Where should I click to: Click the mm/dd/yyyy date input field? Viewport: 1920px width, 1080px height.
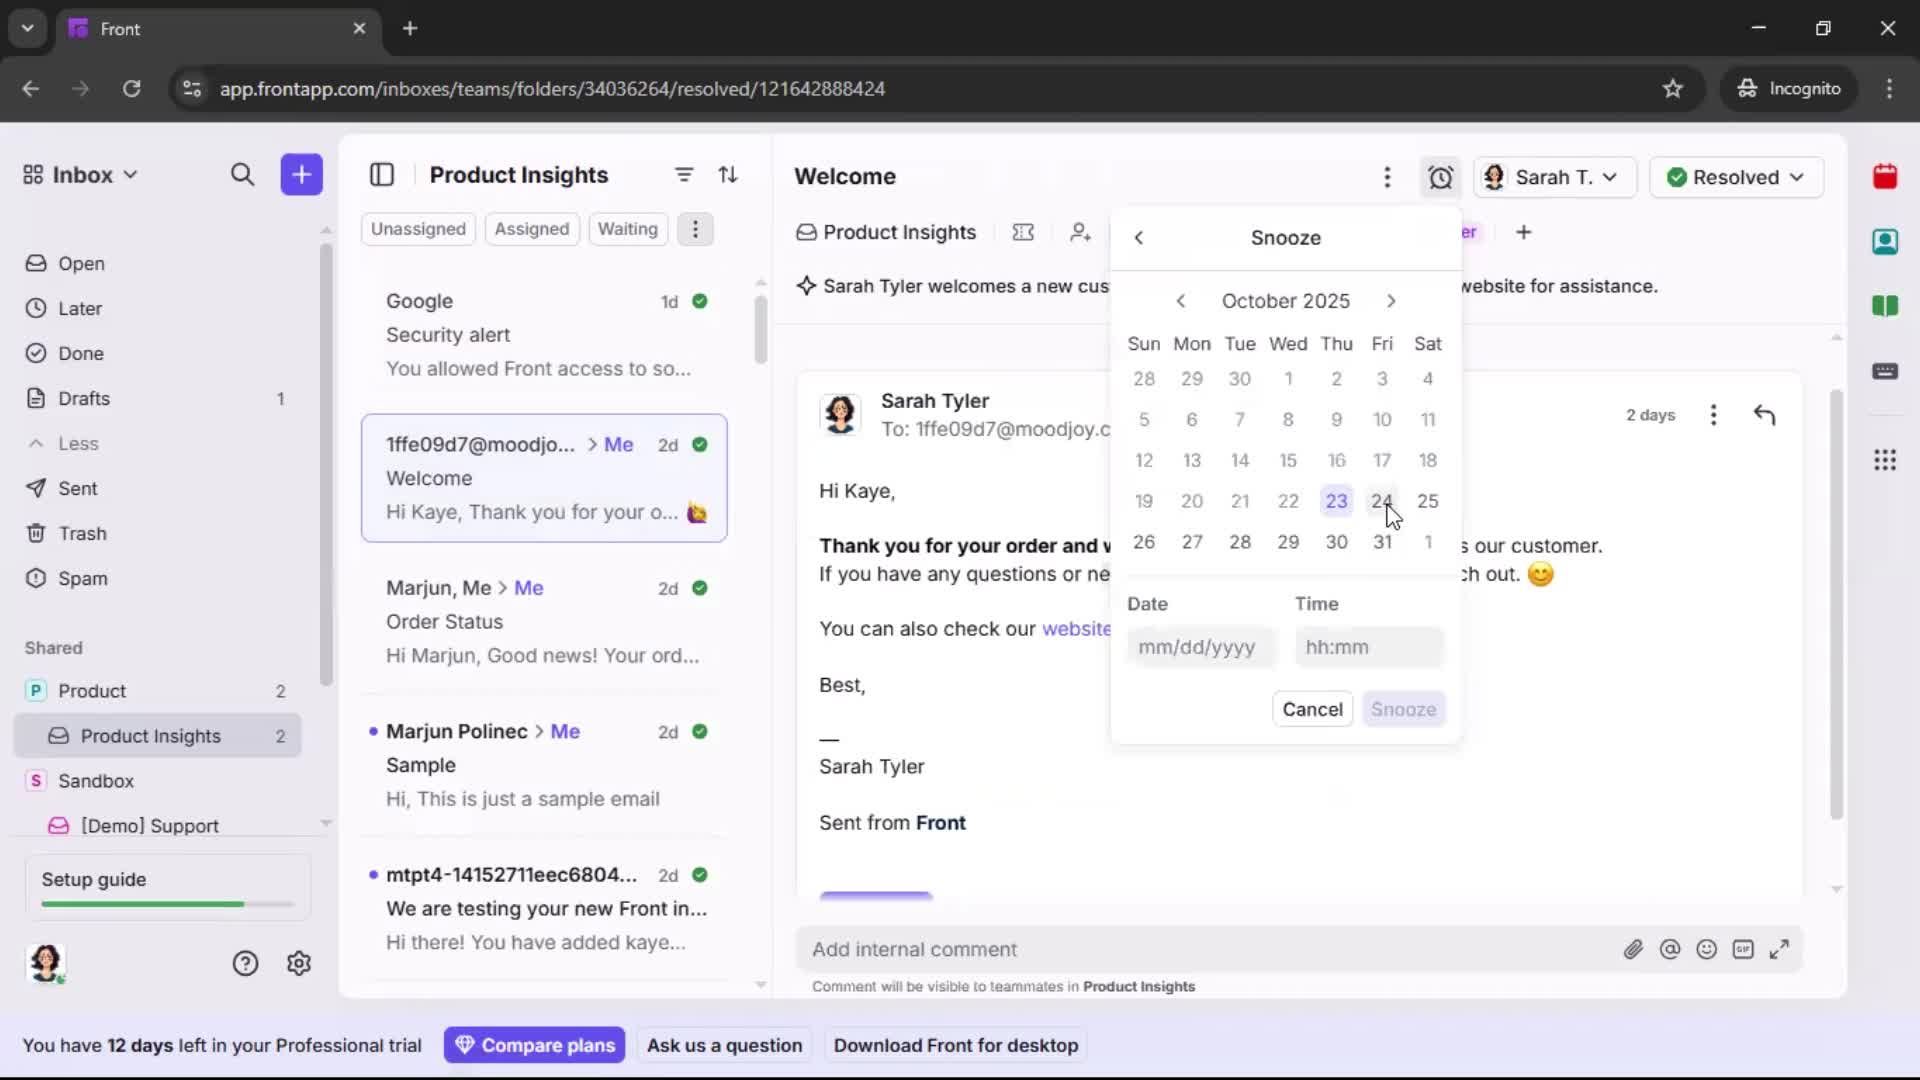[1199, 646]
